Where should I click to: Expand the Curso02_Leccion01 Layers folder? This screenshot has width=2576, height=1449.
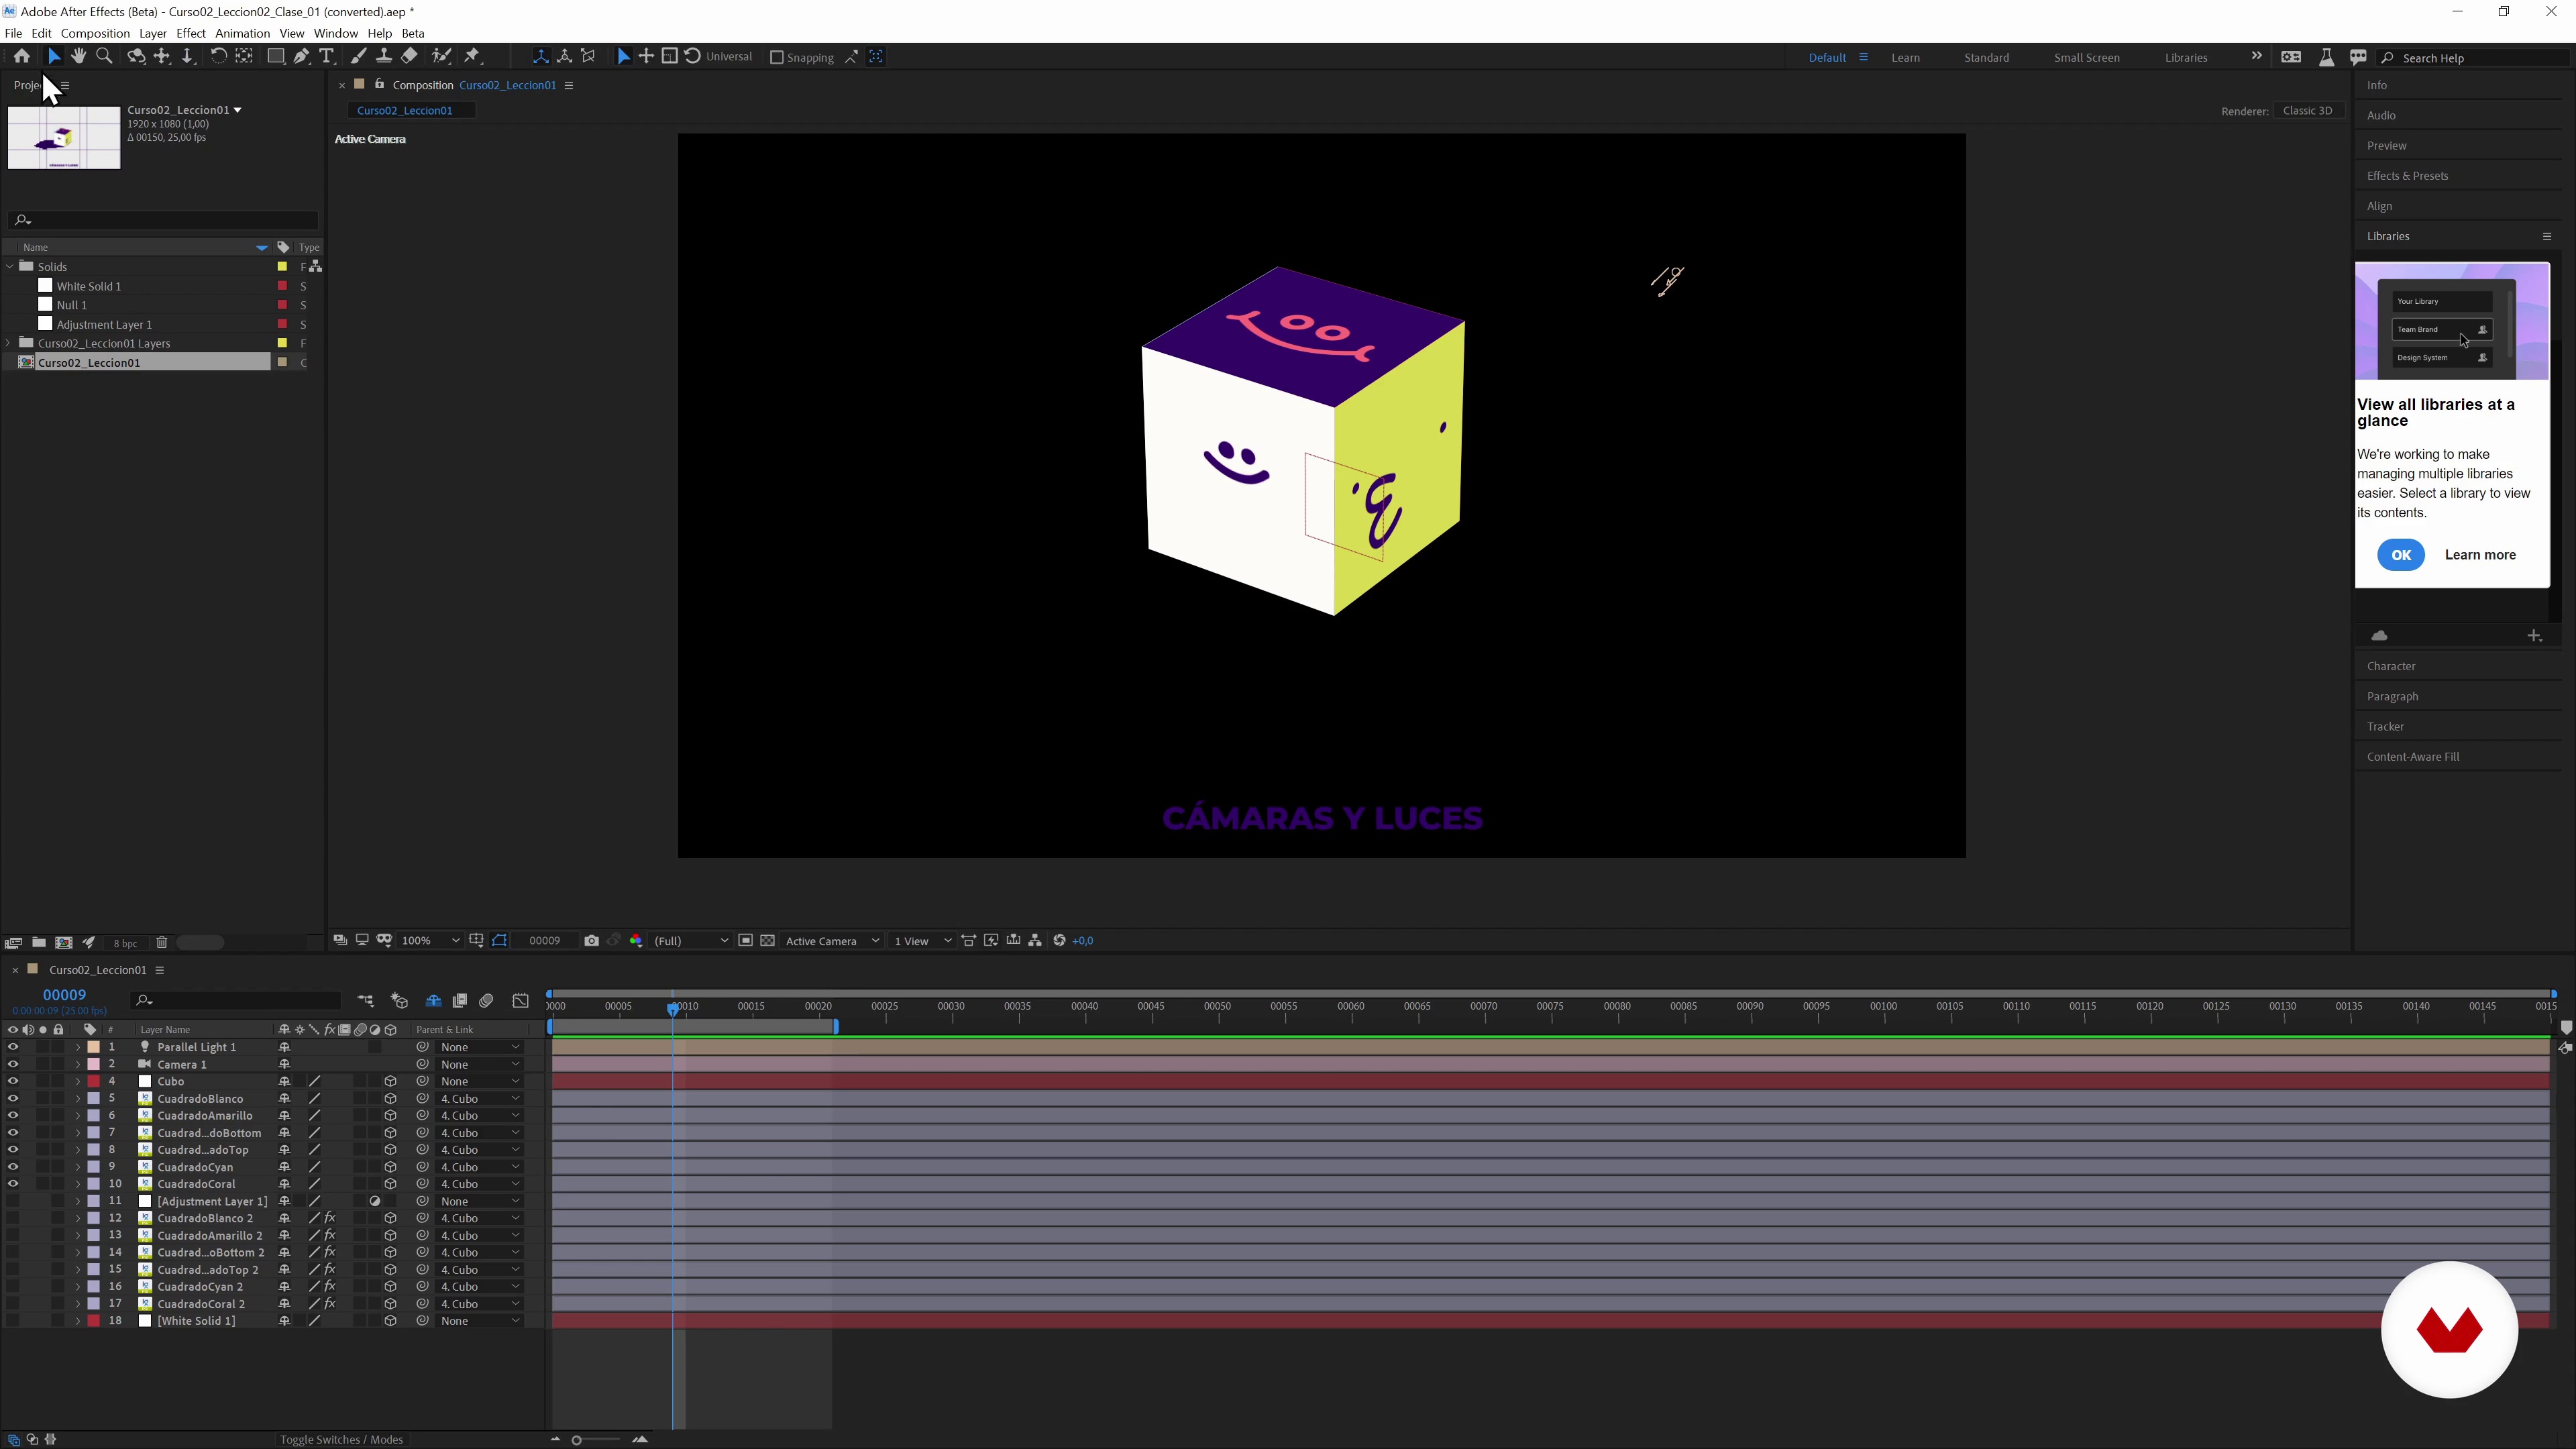pos(9,343)
